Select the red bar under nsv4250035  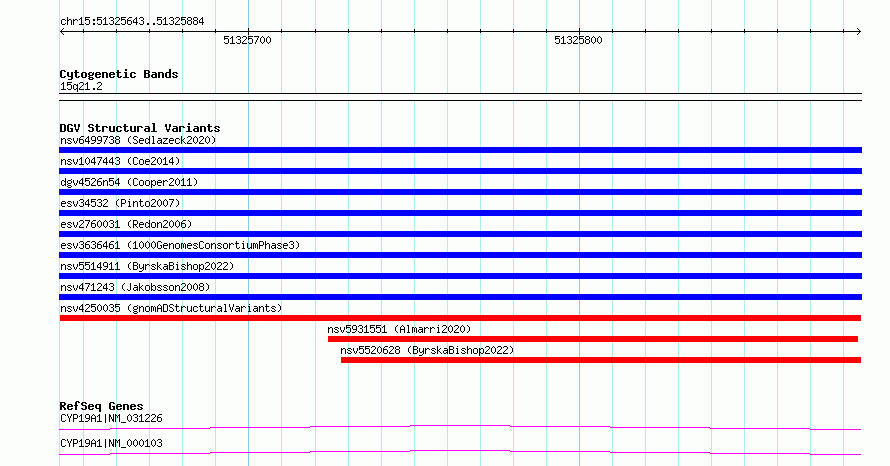coord(460,318)
